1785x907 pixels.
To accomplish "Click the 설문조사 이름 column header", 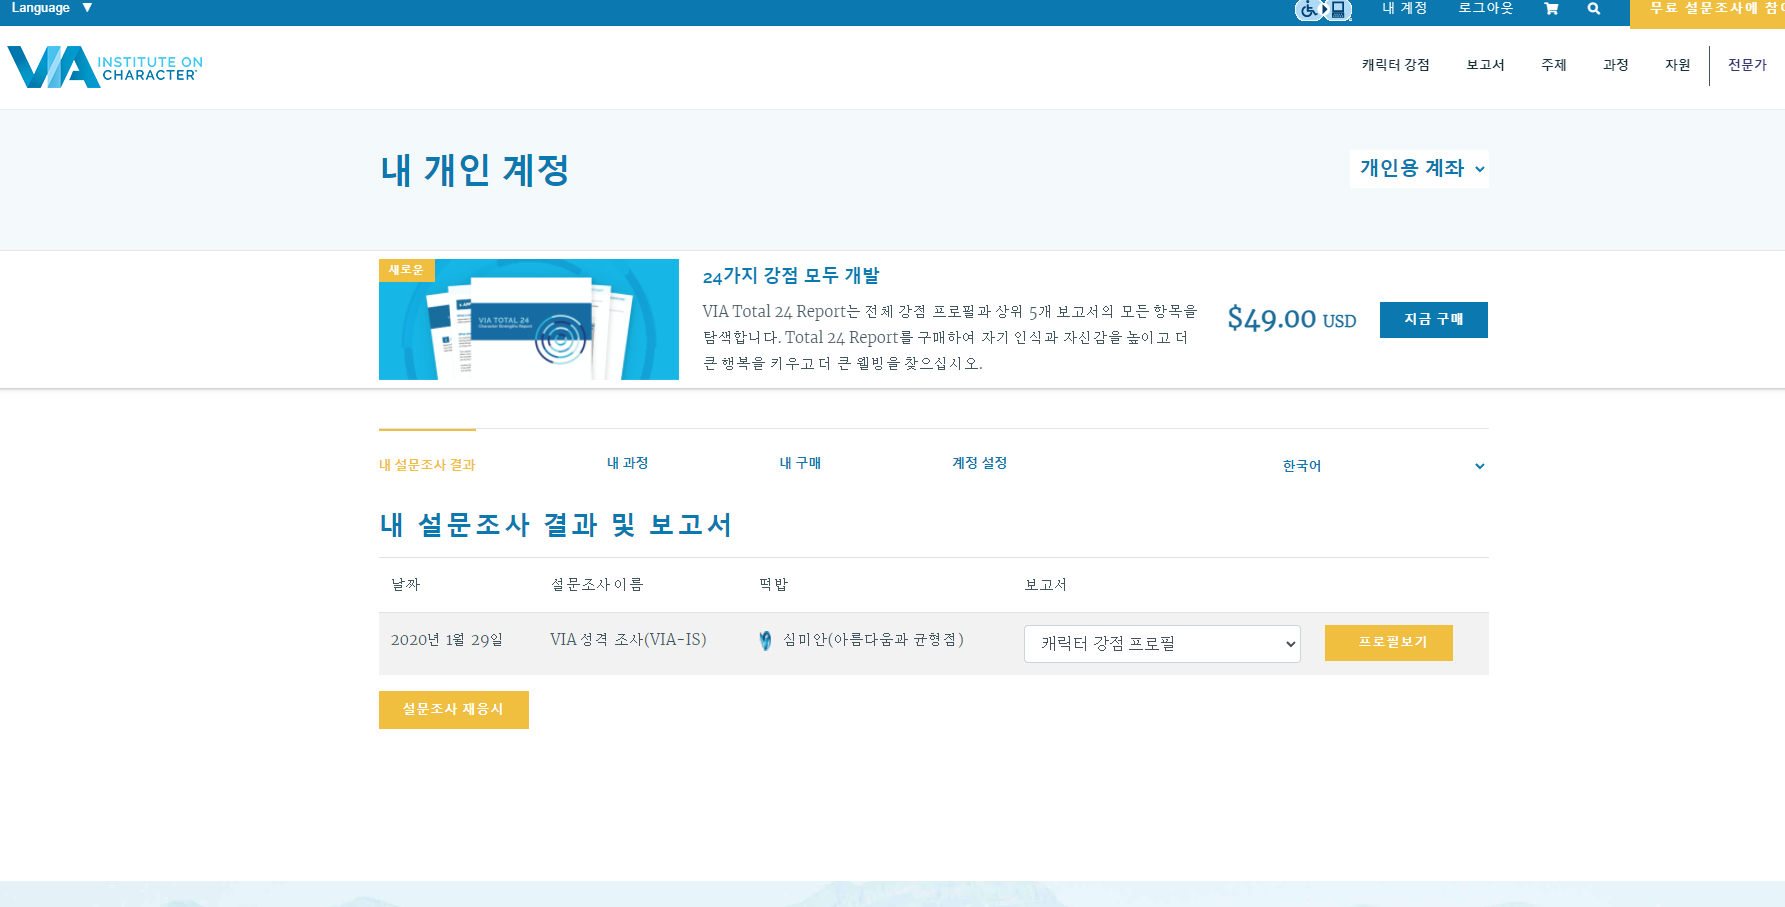I will tap(597, 585).
